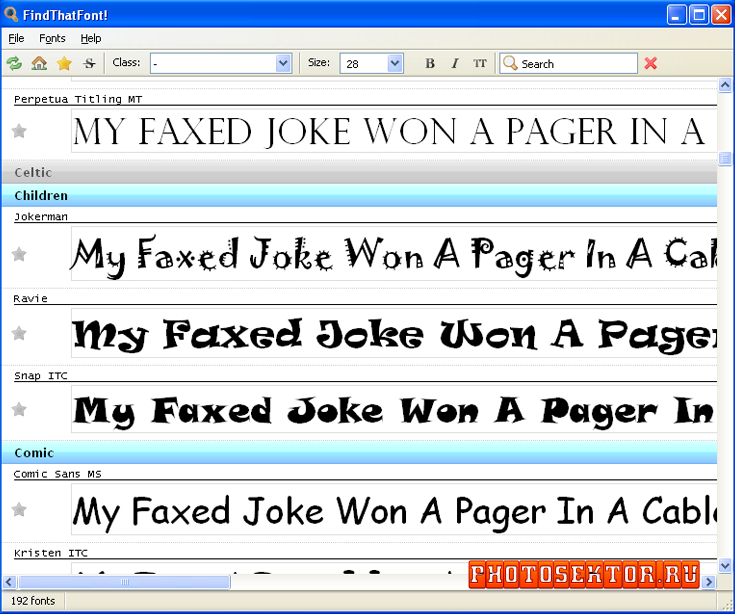
Task: Click the Size value field showing 28
Action: click(365, 63)
